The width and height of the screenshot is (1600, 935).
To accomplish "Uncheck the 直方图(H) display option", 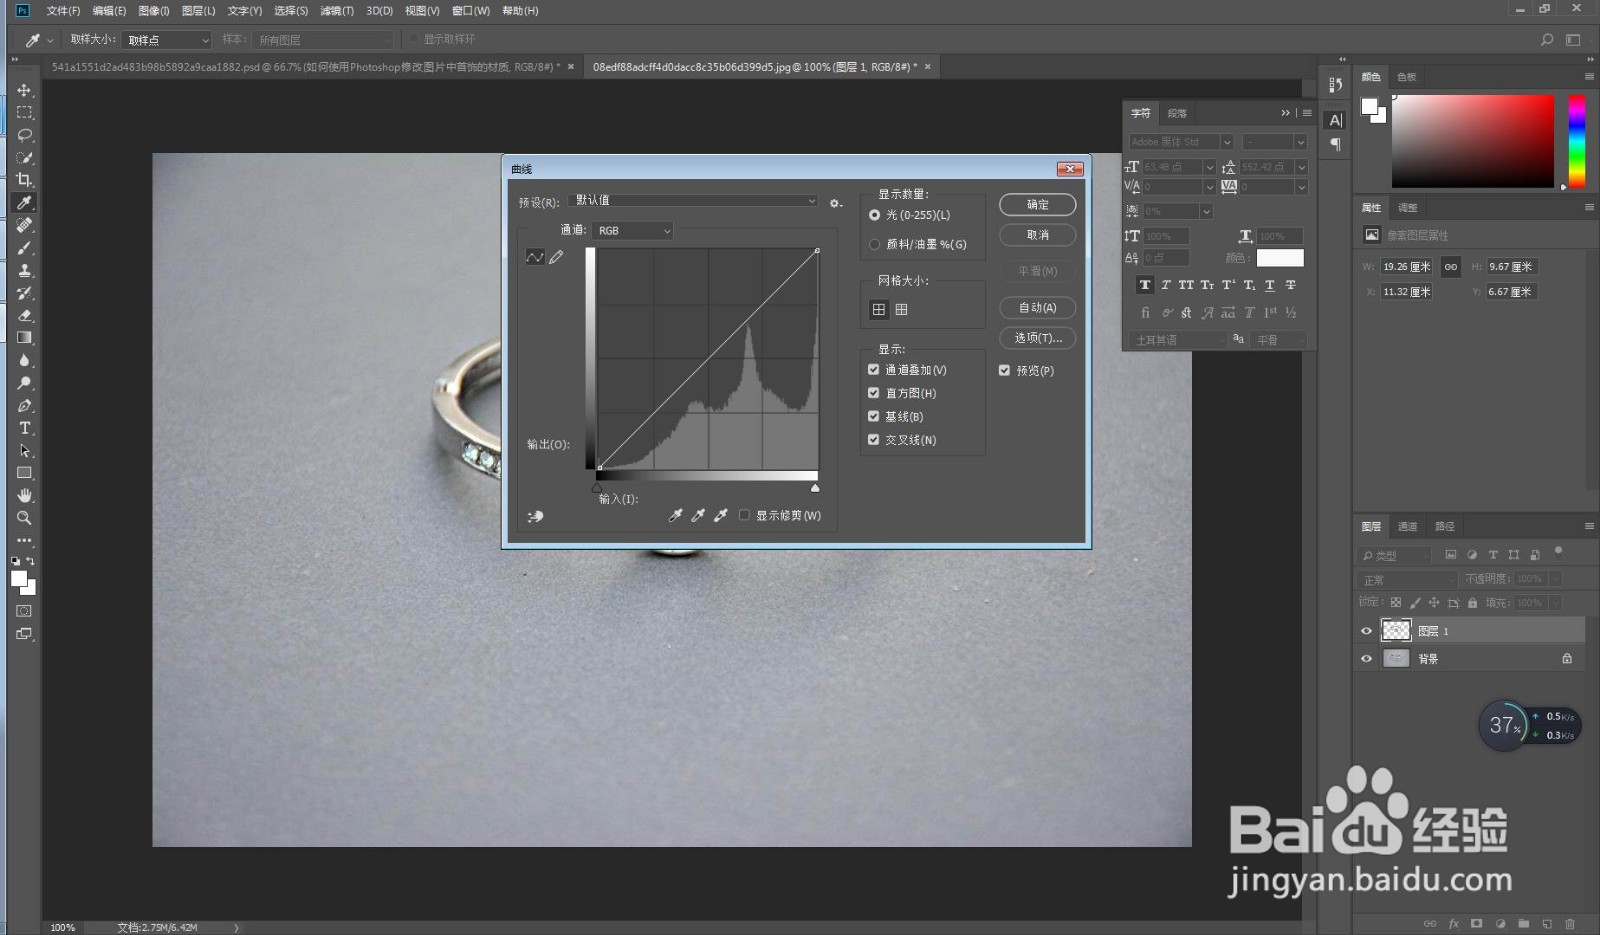I will pos(874,392).
